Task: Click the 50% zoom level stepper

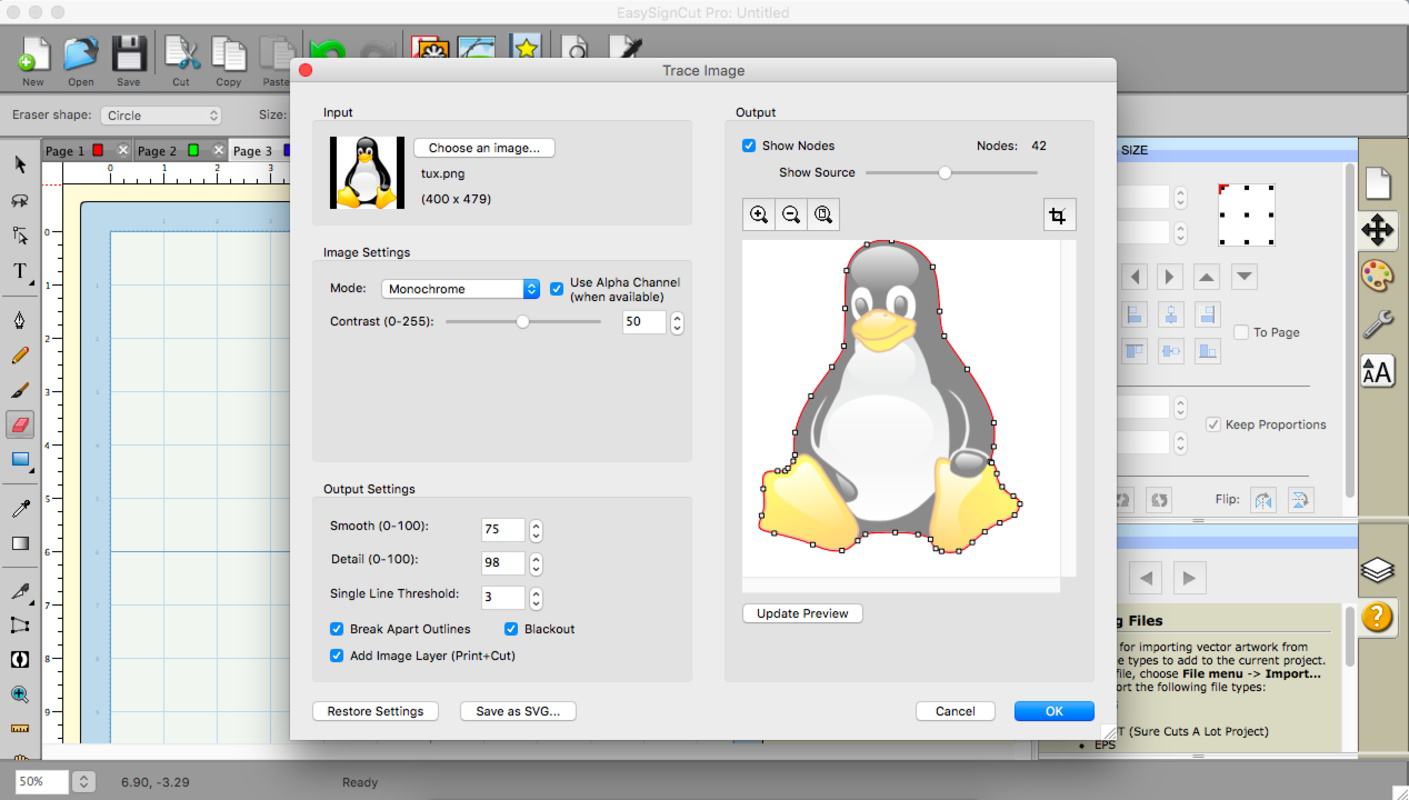Action: (x=84, y=782)
